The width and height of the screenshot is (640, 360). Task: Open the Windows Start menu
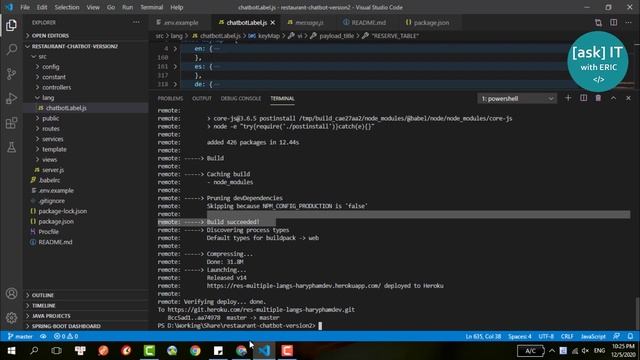pyautogui.click(x=11, y=351)
